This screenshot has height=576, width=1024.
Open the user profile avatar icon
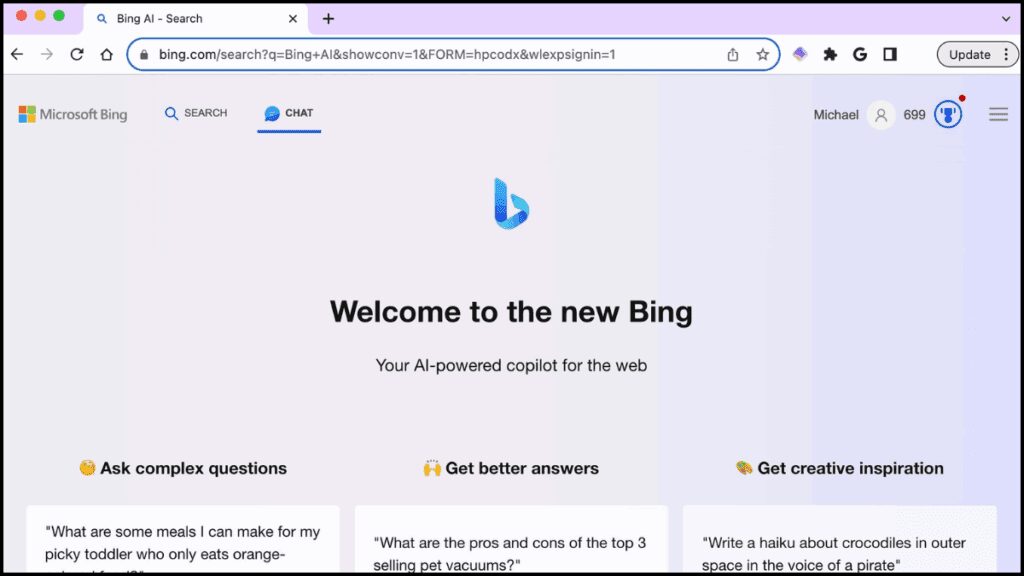tap(881, 115)
